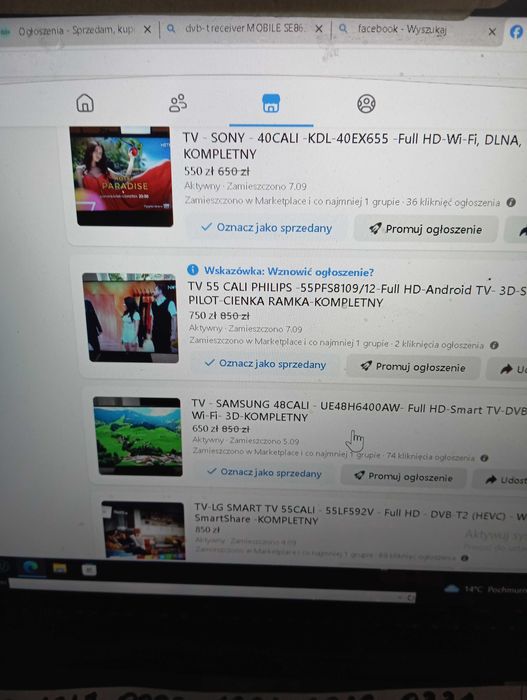The height and width of the screenshot is (700, 527).
Task: Open the Samsung TV listing thumbnail
Action: click(x=138, y=436)
